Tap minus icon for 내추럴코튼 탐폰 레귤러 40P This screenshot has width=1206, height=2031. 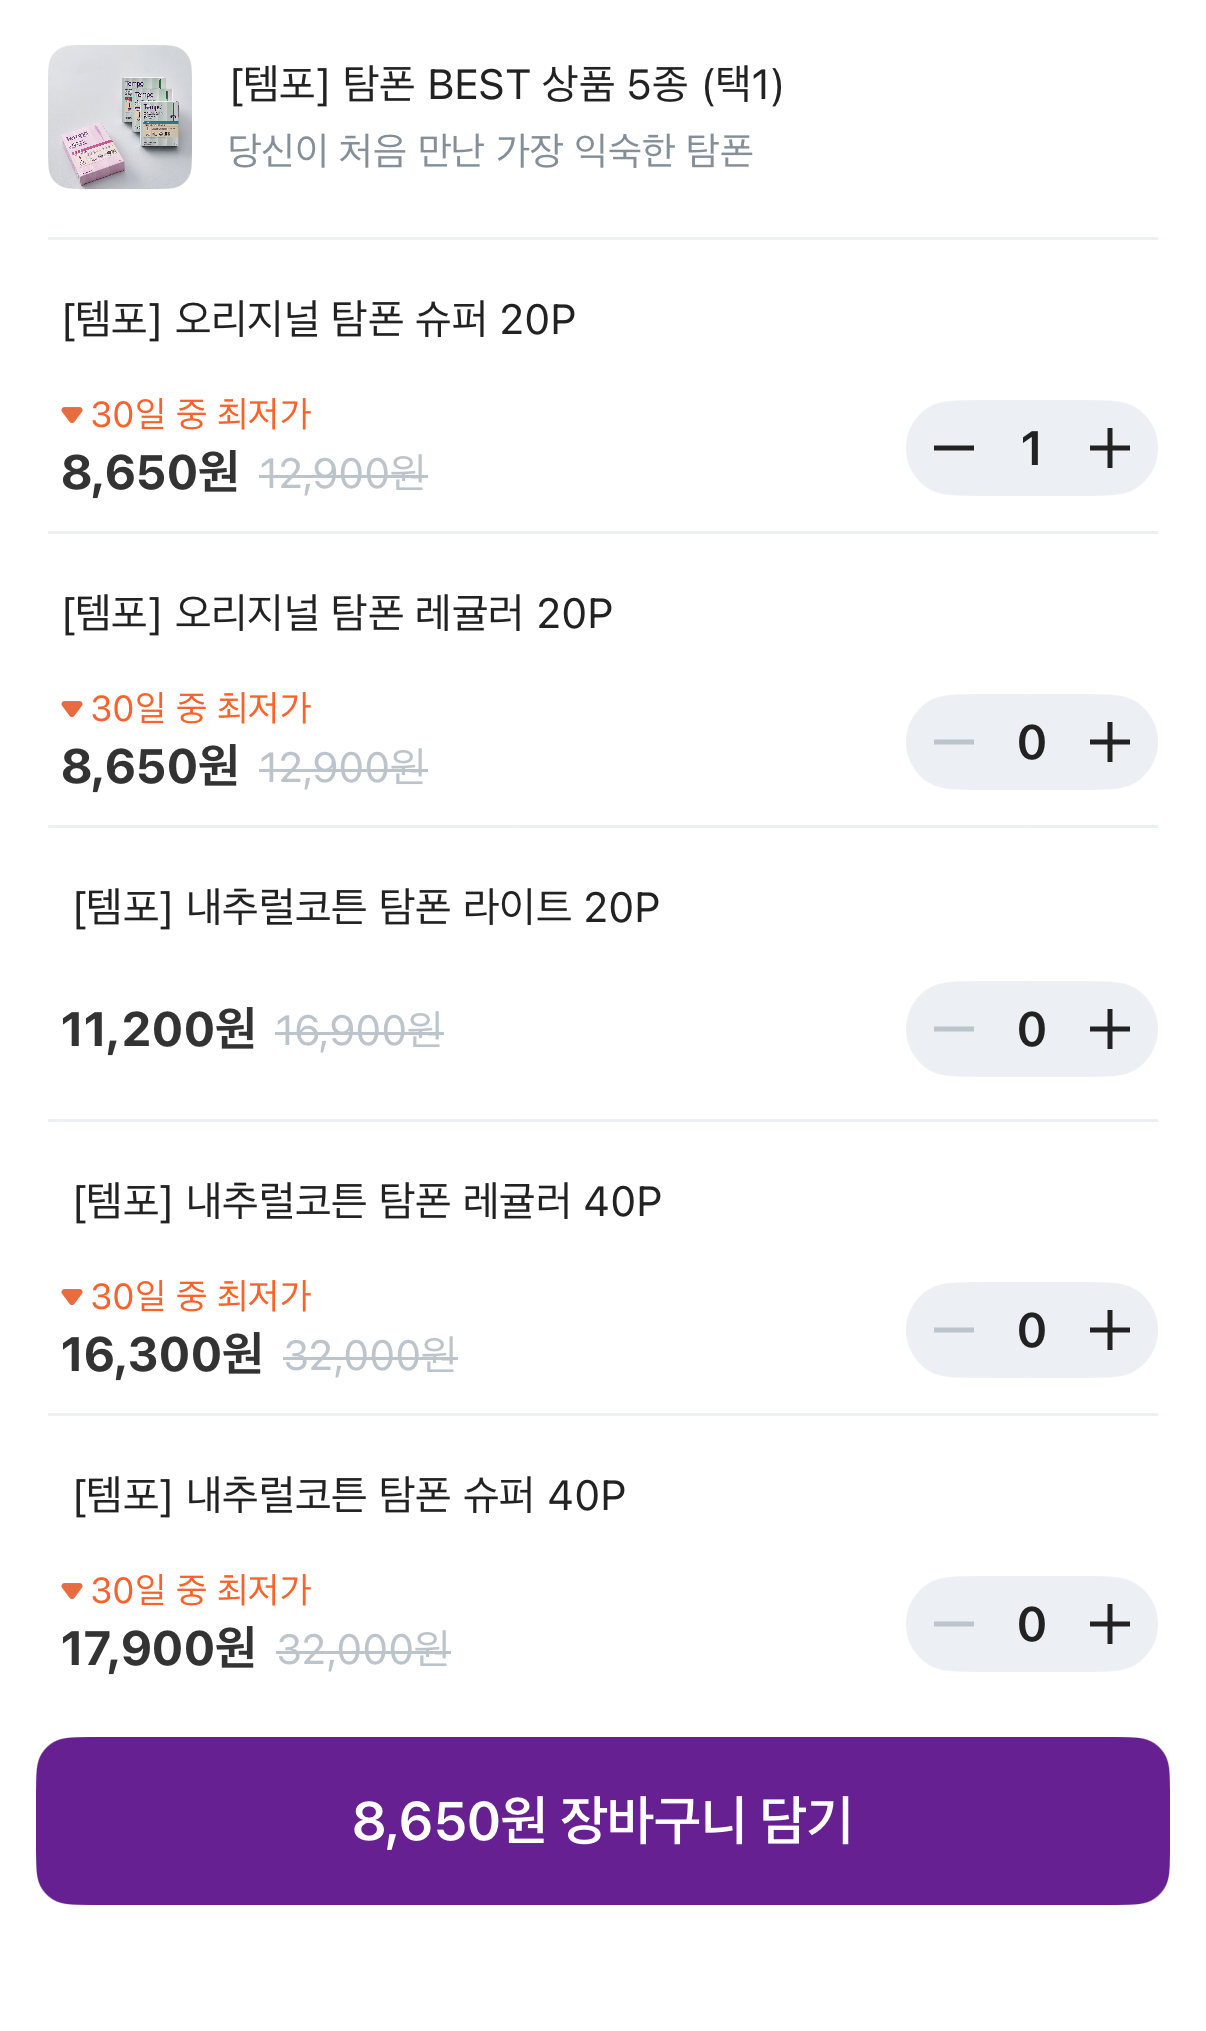pos(953,1330)
